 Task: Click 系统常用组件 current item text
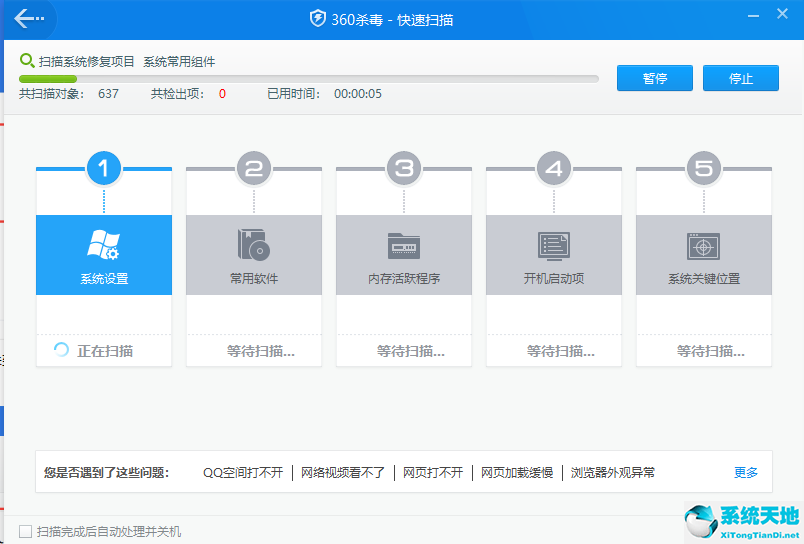(x=179, y=62)
